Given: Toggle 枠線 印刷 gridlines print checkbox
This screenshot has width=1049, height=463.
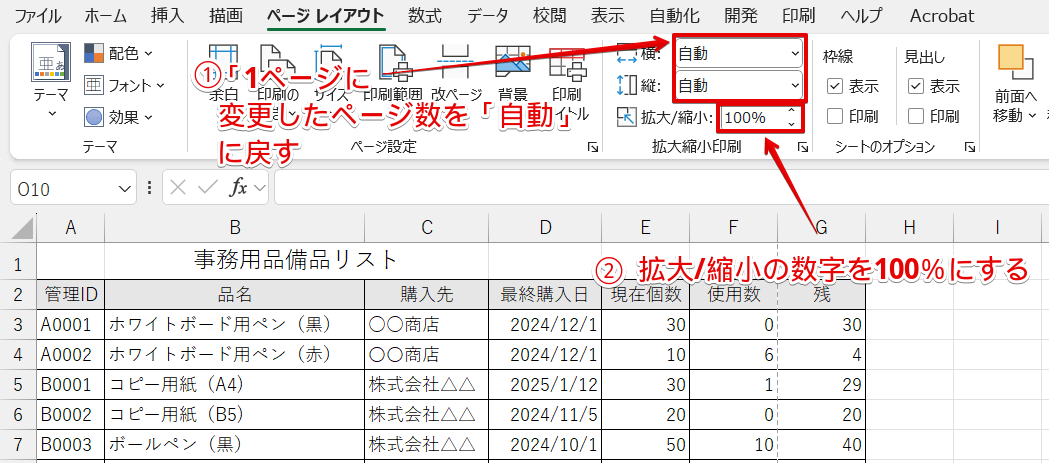Looking at the screenshot, I should [x=834, y=116].
